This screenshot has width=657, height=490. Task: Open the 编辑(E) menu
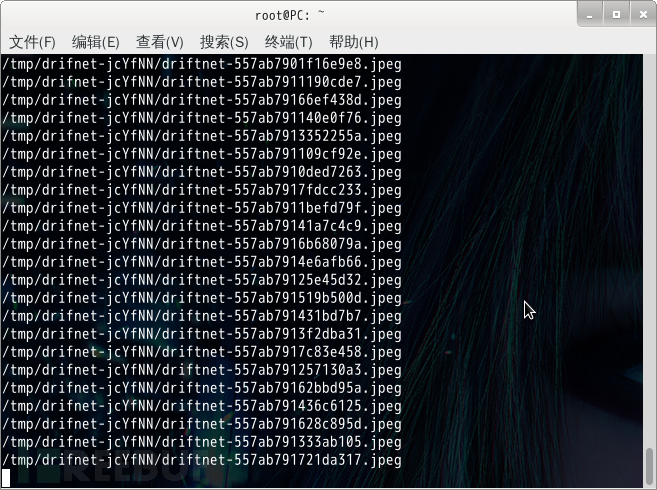(x=96, y=42)
